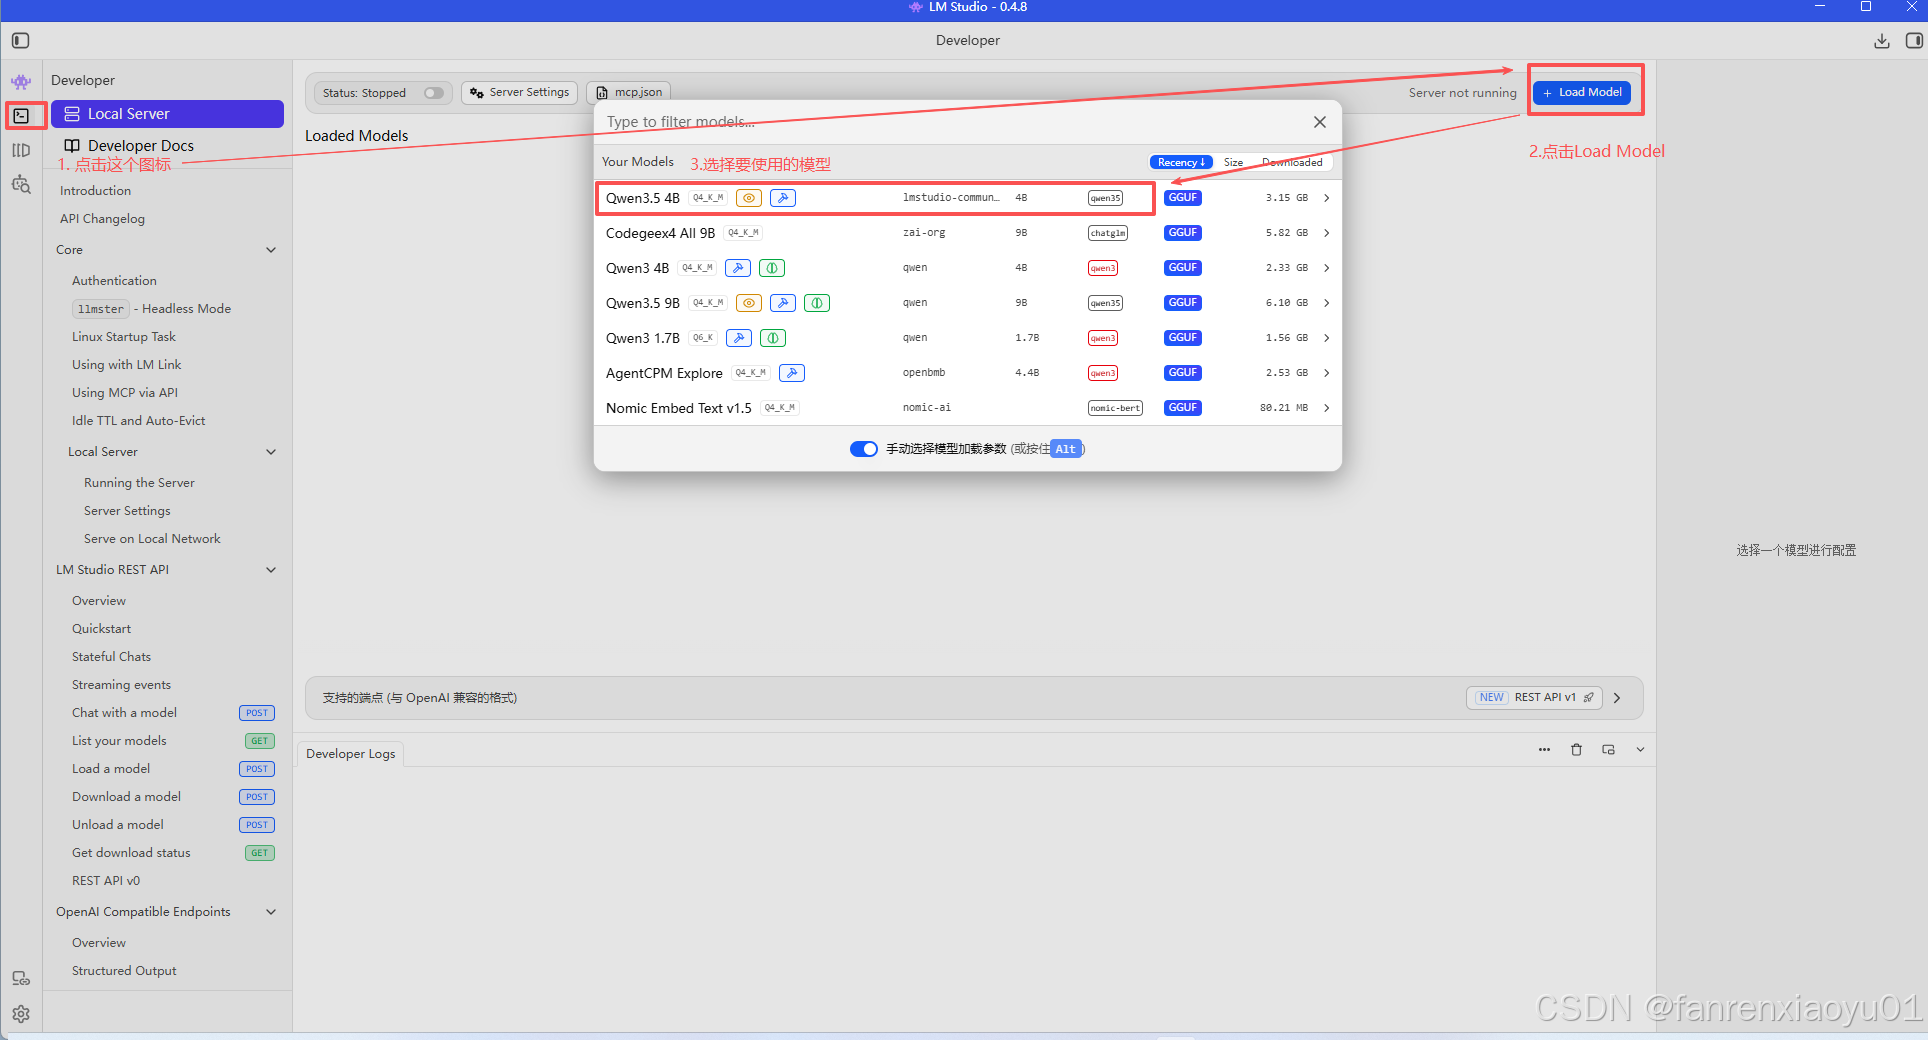Open Serve on Local Network docs page
Image resolution: width=1928 pixels, height=1040 pixels.
pyautogui.click(x=152, y=539)
